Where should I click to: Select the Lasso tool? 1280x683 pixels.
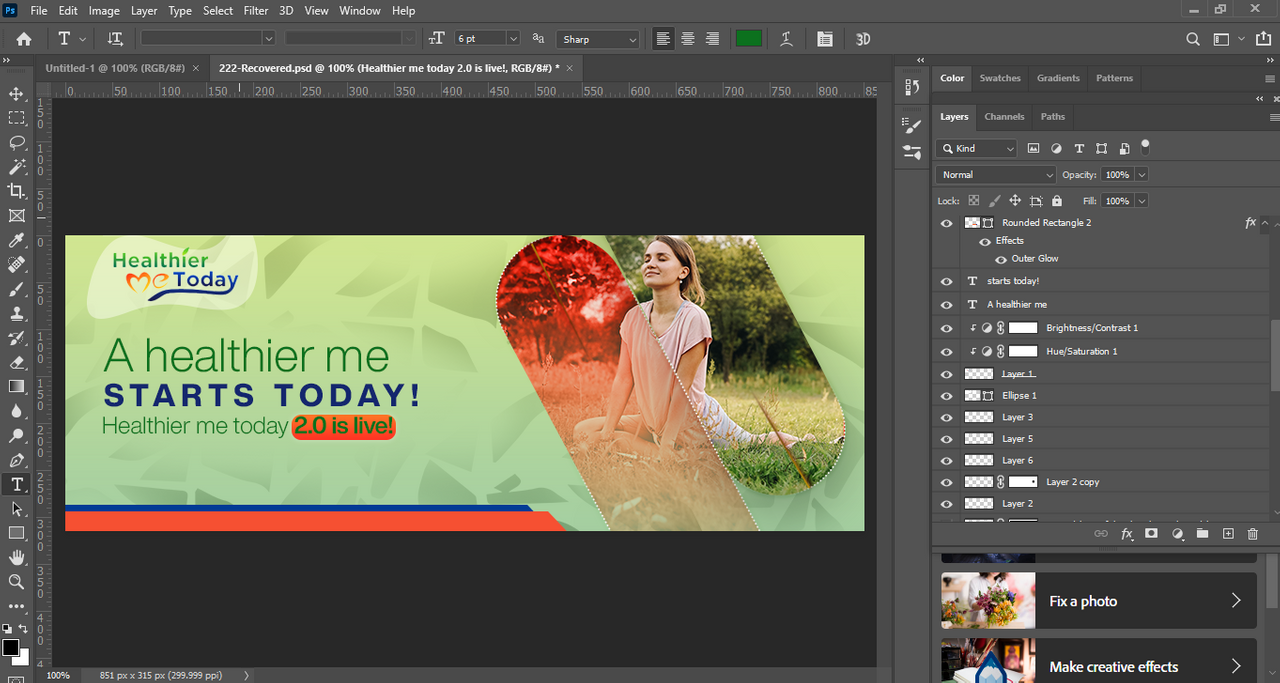(x=17, y=142)
